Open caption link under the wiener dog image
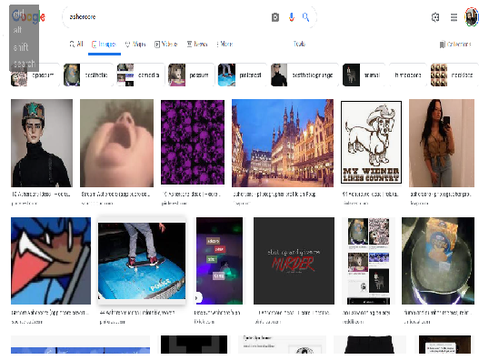This screenshot has width=479, height=360. (x=370, y=194)
